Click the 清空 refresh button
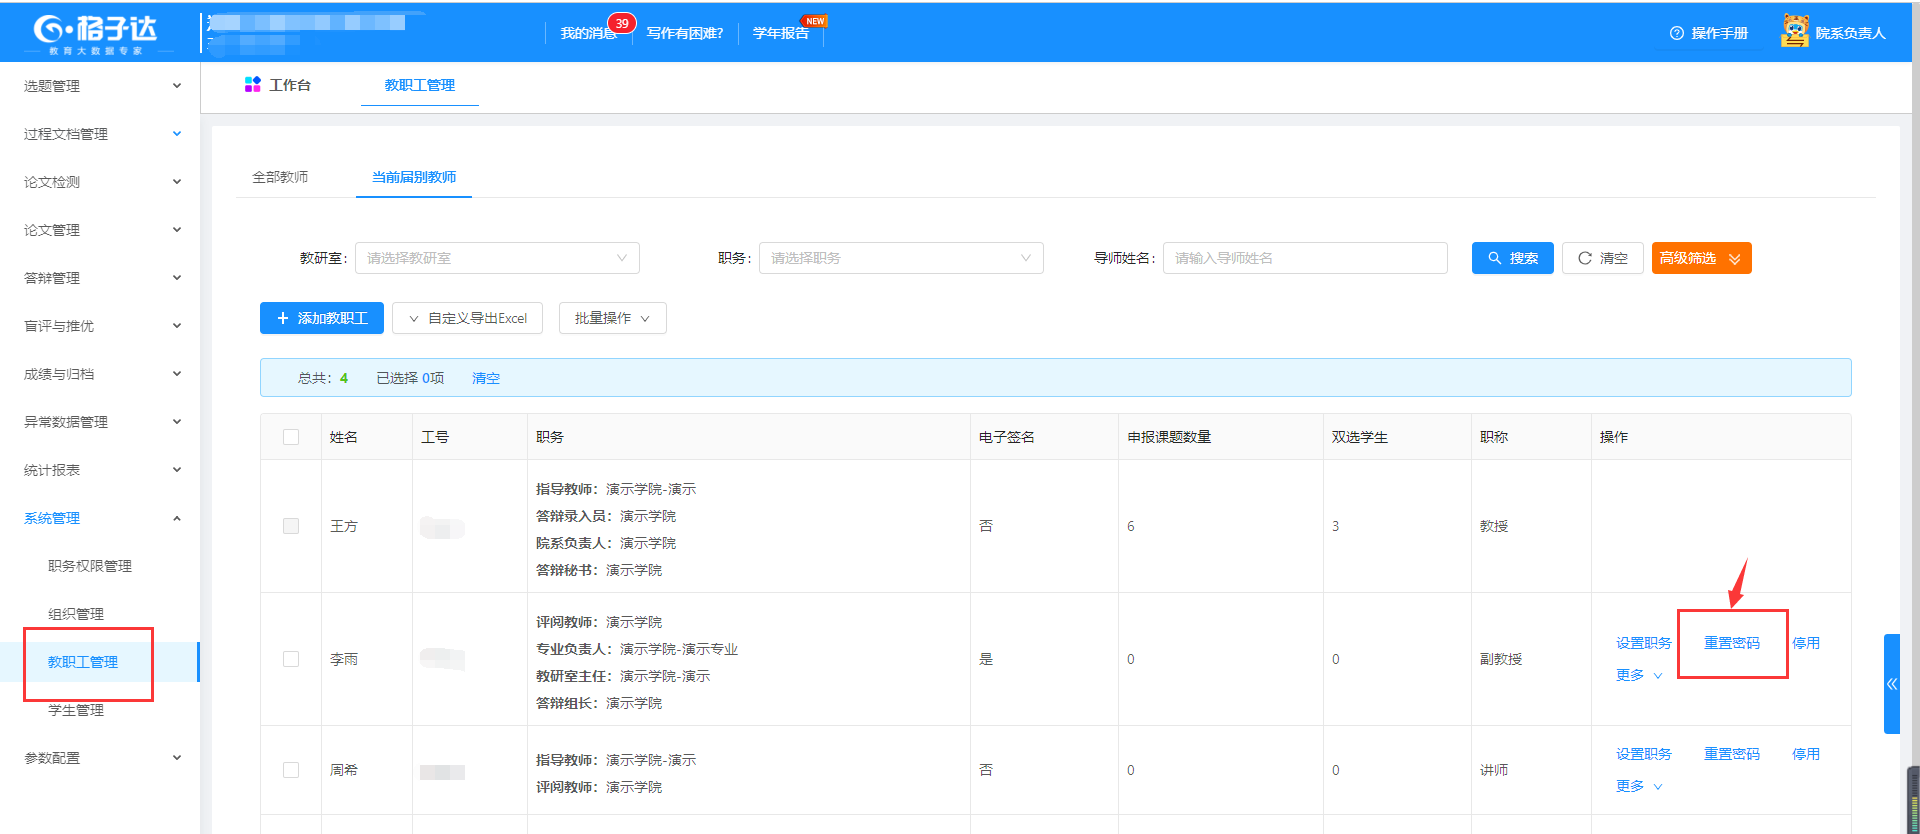This screenshot has height=834, width=1920. (x=1602, y=258)
